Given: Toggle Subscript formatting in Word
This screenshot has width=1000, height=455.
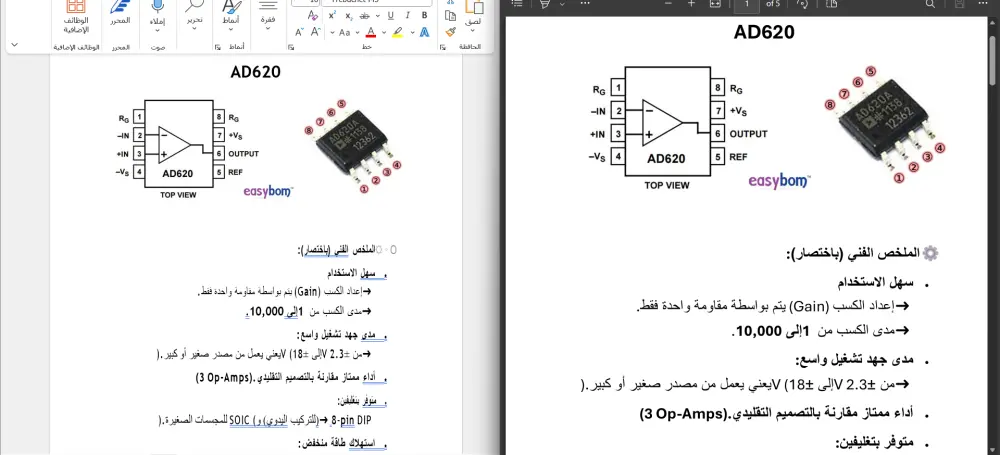Looking at the screenshot, I should coord(348,16).
